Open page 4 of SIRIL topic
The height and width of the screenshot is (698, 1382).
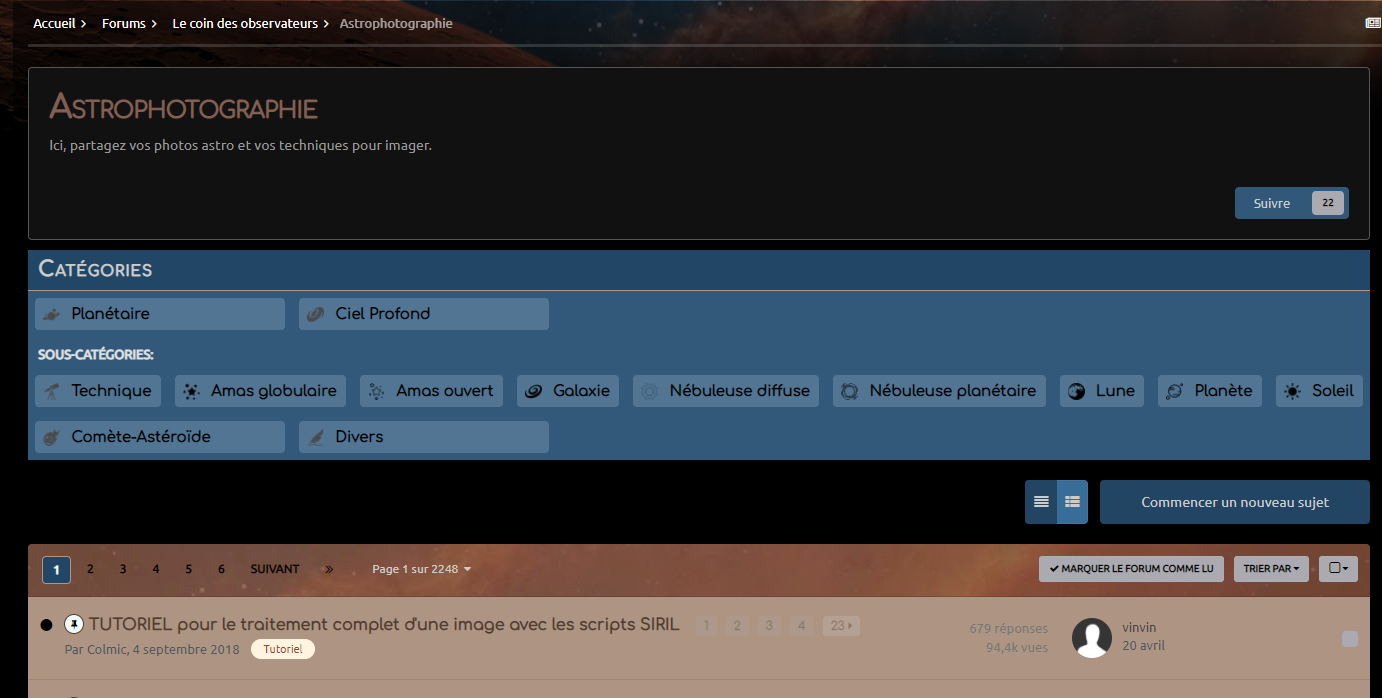pyautogui.click(x=801, y=626)
